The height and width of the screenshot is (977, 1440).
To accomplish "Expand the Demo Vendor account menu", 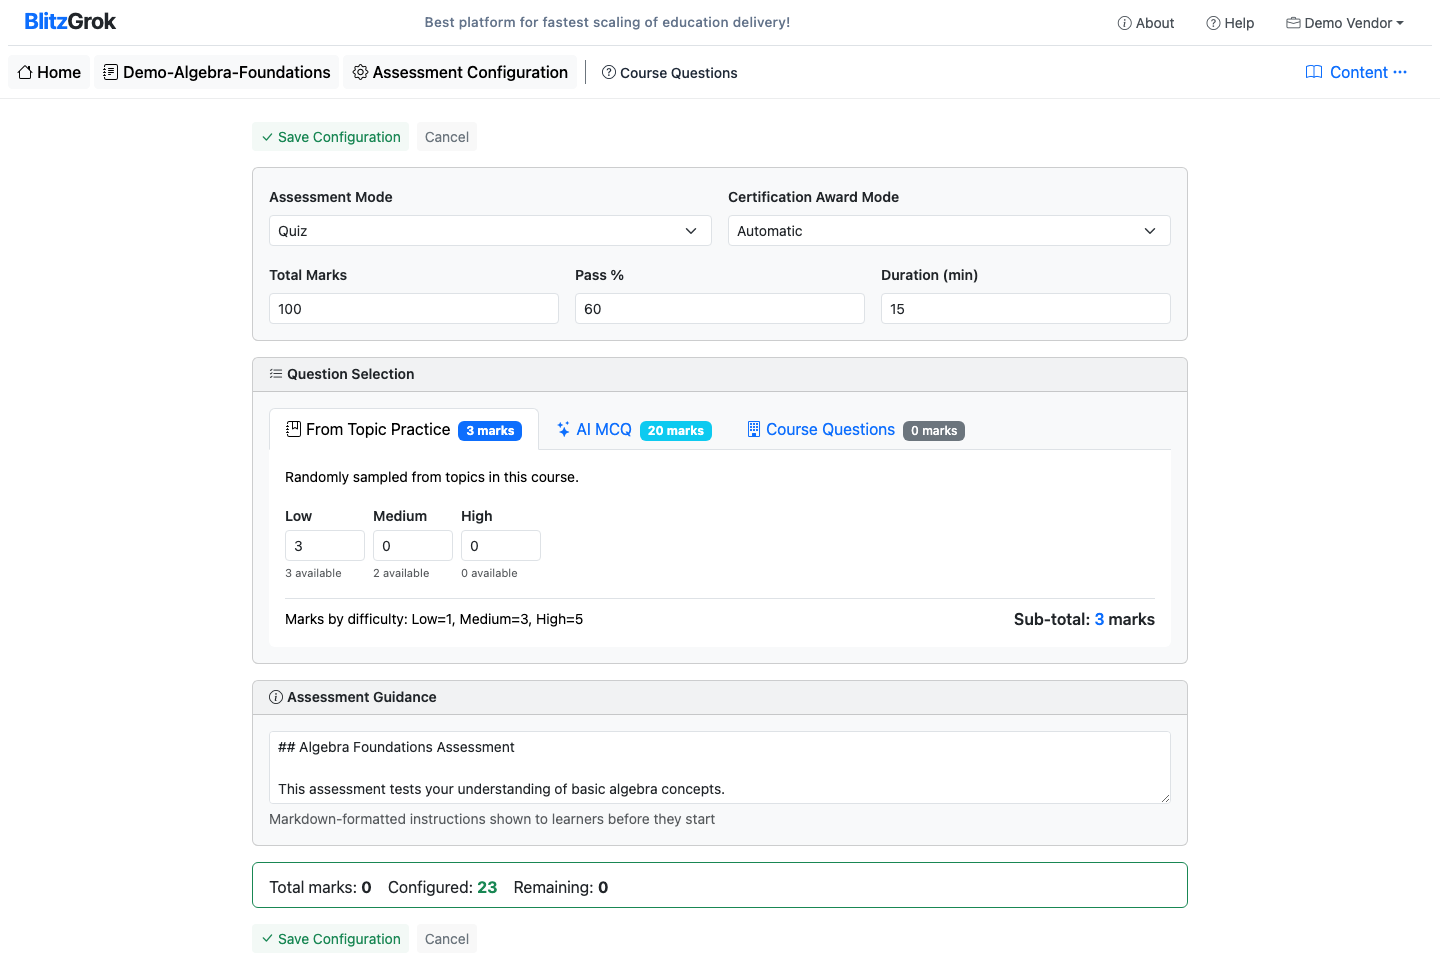I will click(1345, 23).
